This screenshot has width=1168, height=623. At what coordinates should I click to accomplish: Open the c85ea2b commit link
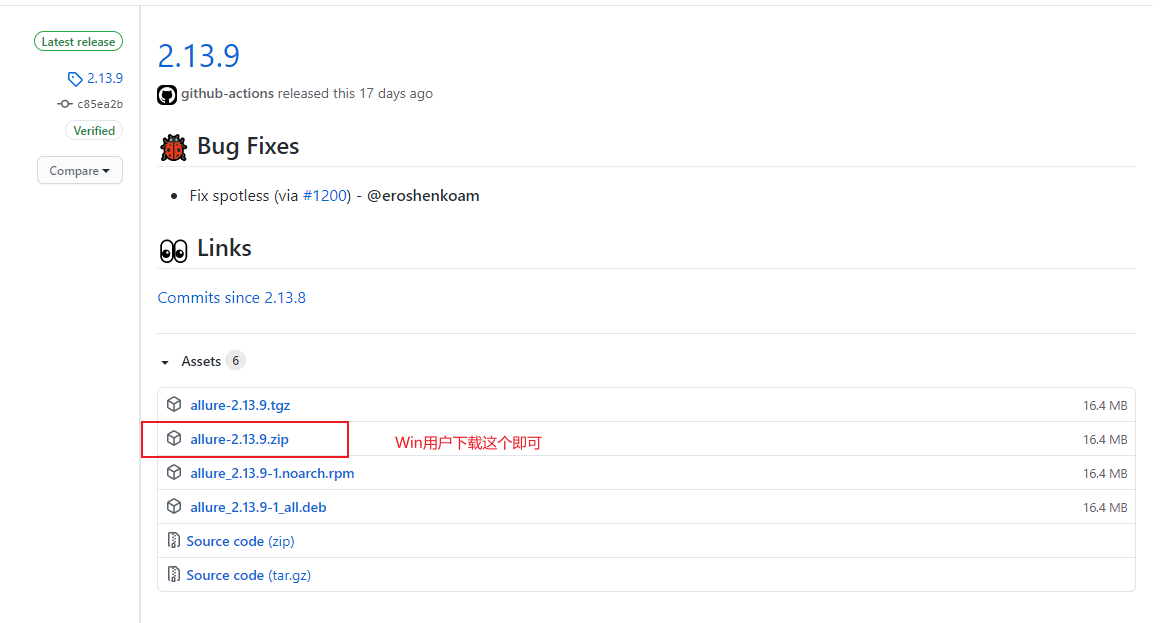[100, 104]
